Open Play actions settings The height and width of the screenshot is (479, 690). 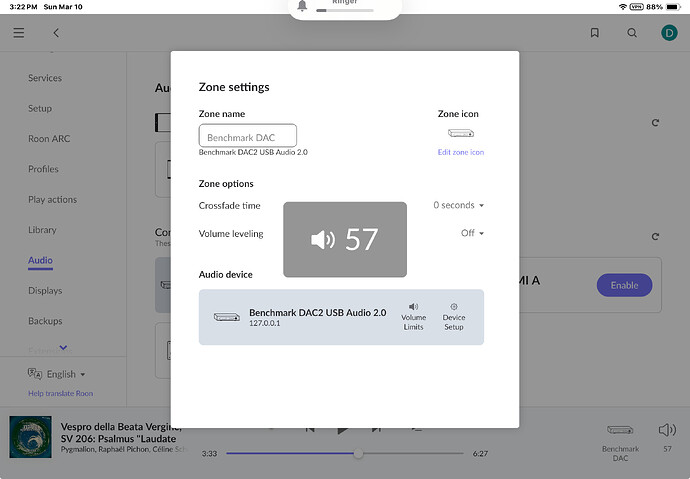[x=52, y=199]
